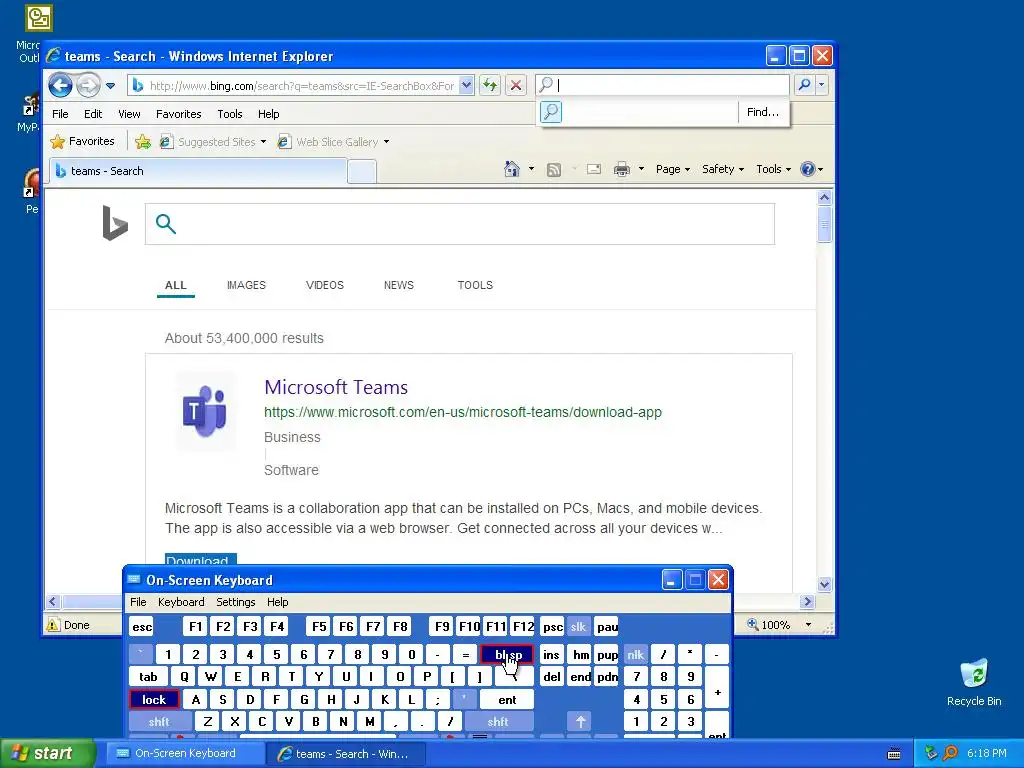Viewport: 1024px width, 768px height.
Task: Open the Recent Pages dropdown arrow
Action: coord(110,86)
